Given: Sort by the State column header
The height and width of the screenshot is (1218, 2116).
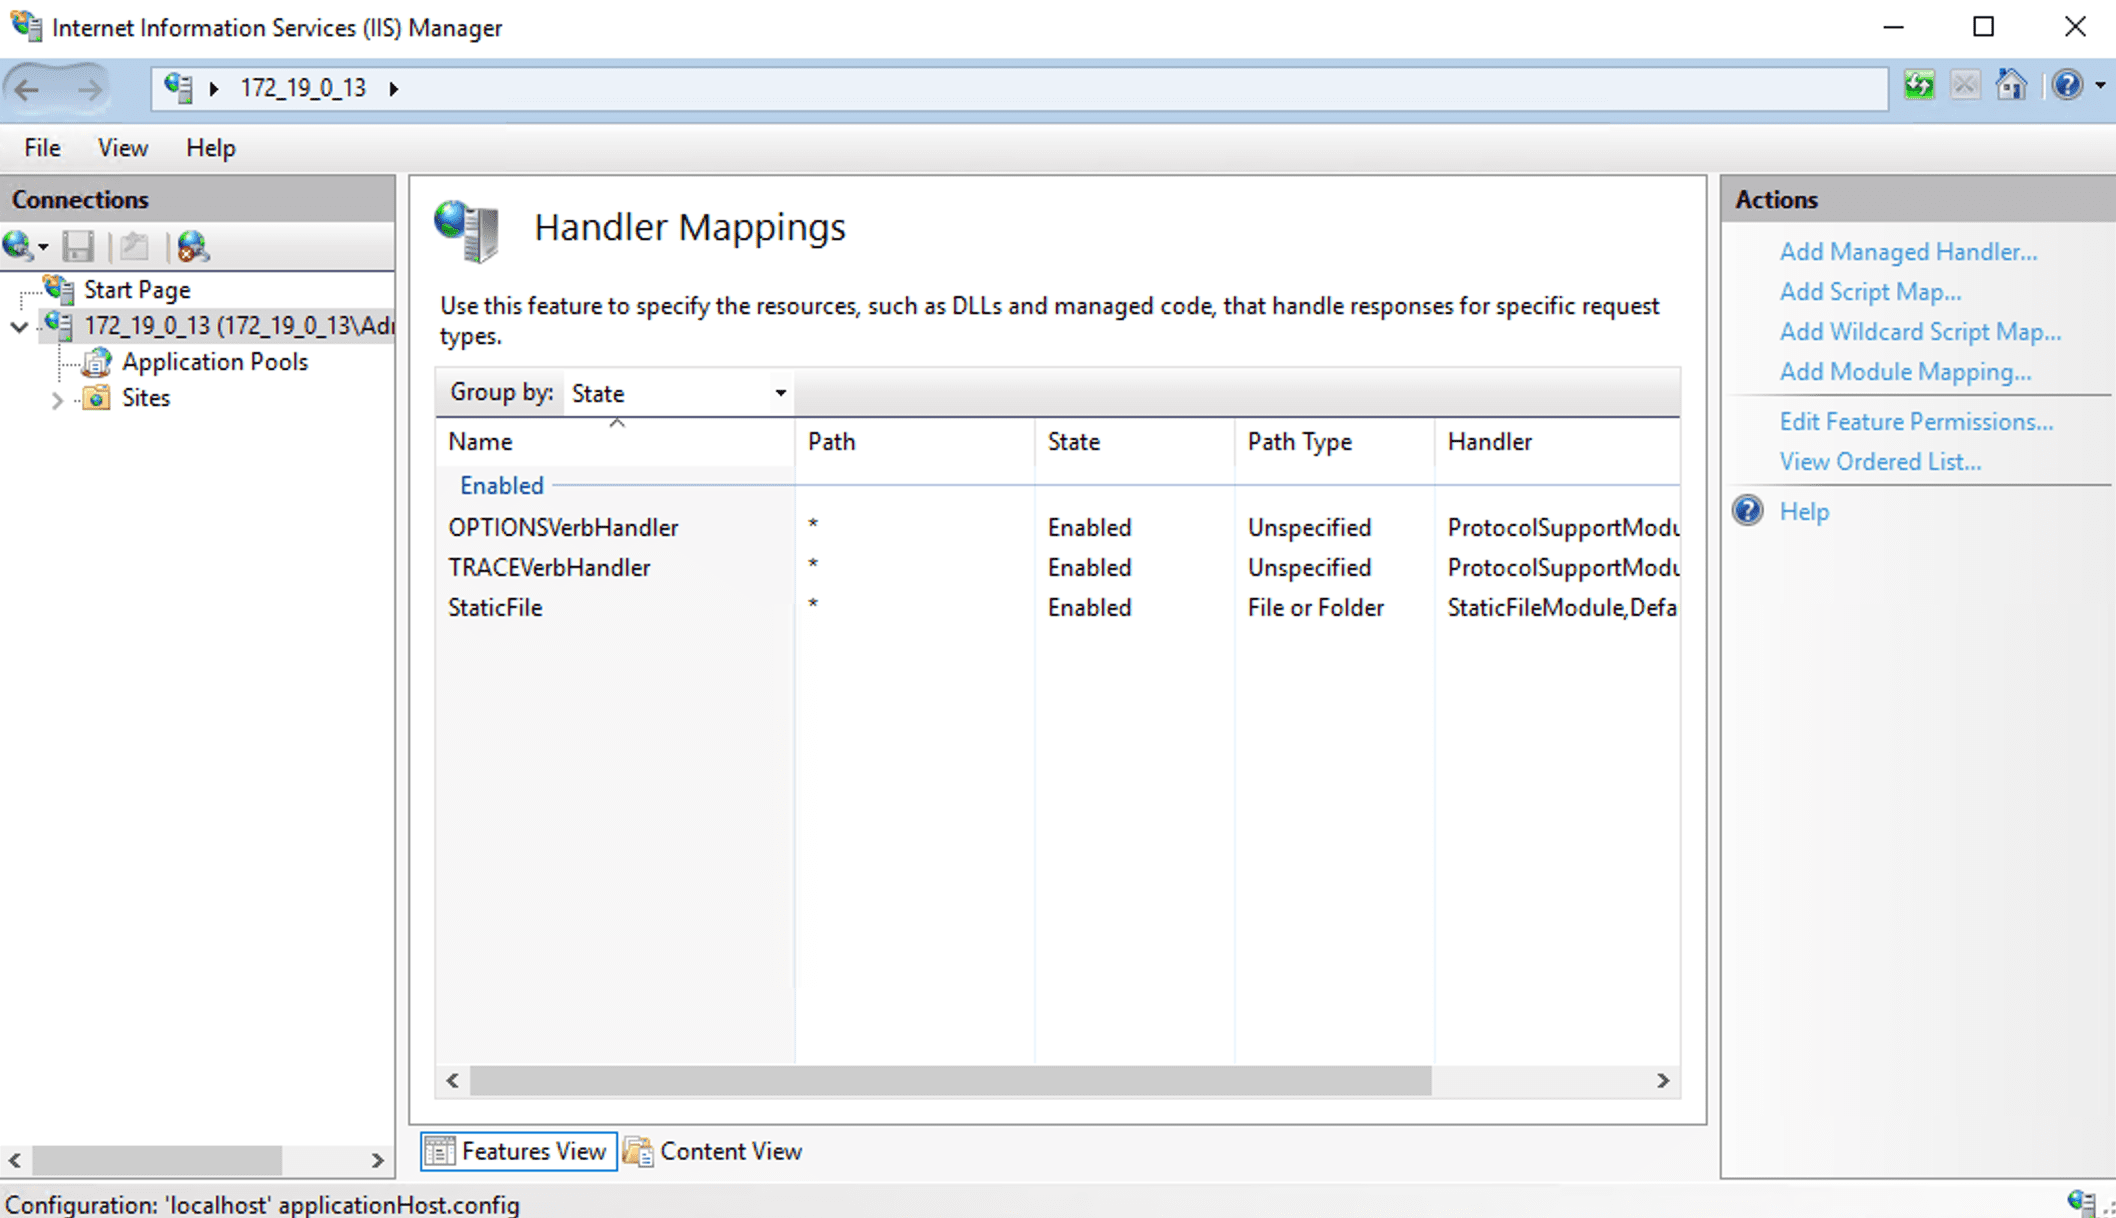Looking at the screenshot, I should coord(1135,441).
